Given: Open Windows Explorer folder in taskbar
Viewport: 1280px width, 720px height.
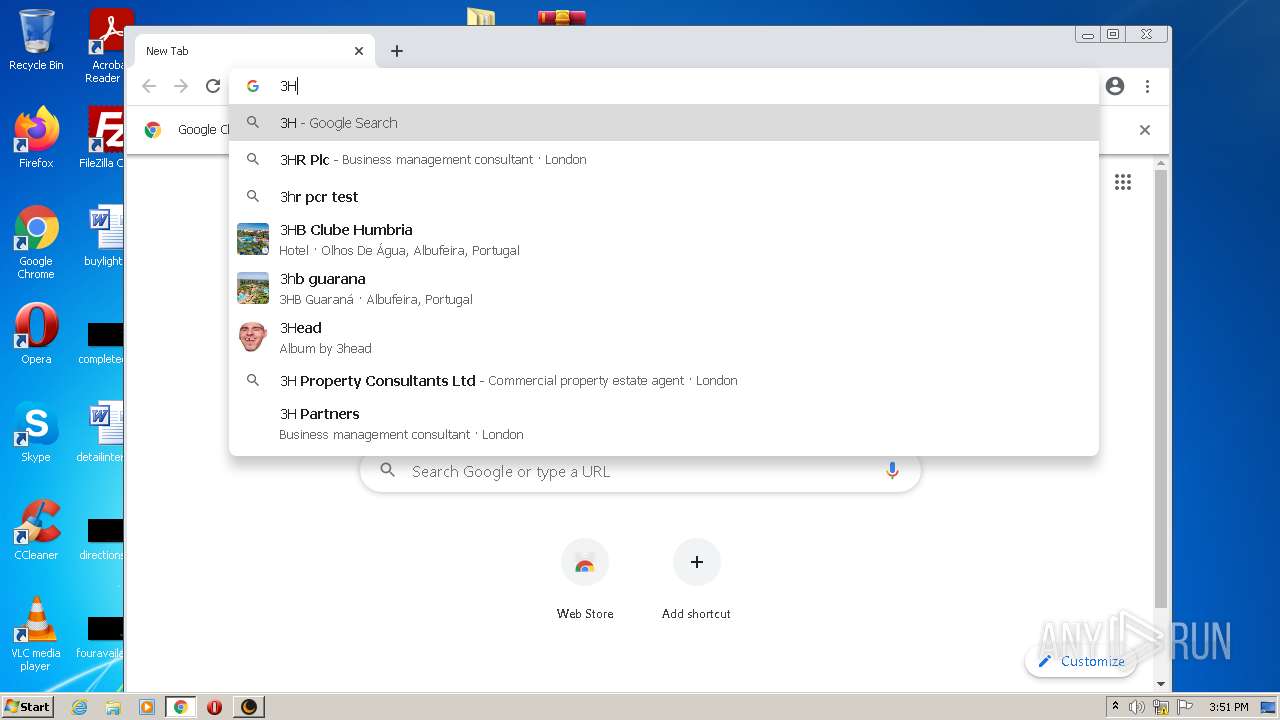Looking at the screenshot, I should (113, 707).
